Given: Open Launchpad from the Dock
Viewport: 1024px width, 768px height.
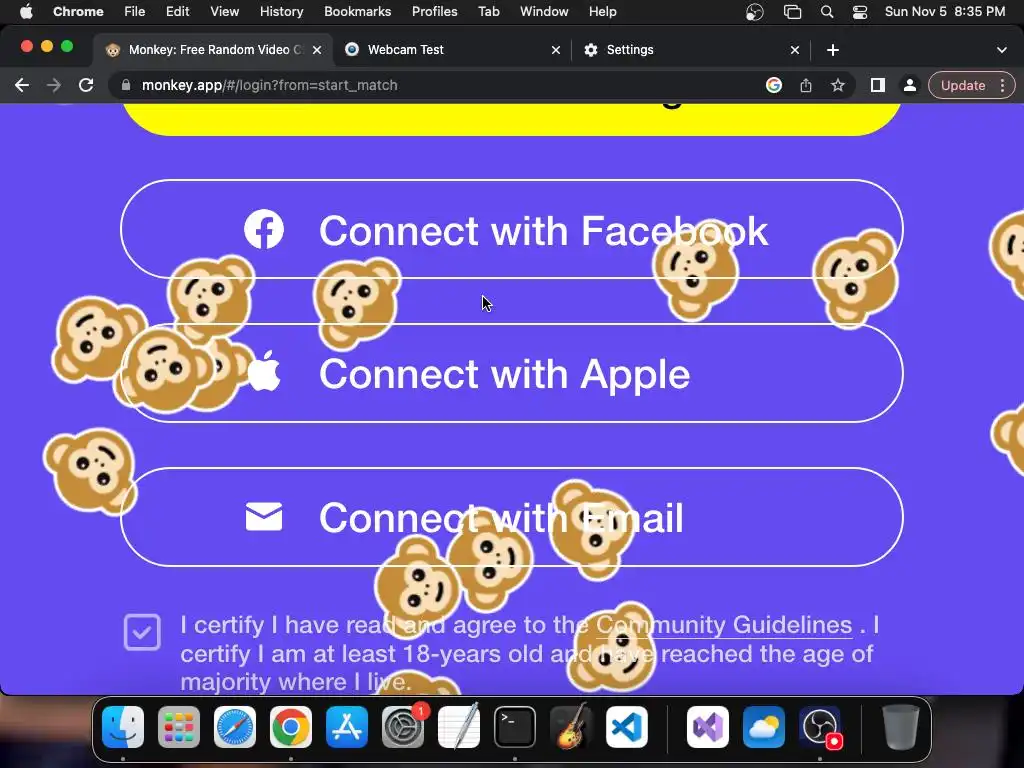Looking at the screenshot, I should tap(179, 727).
